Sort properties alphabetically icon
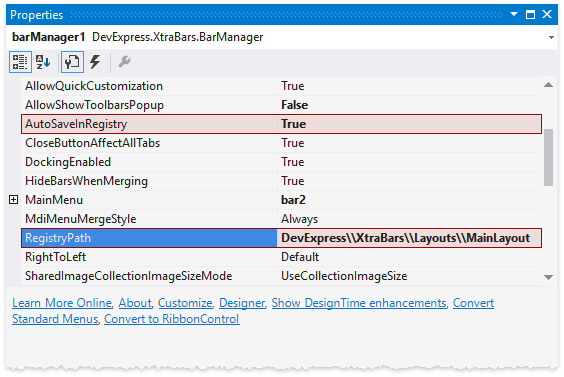564x377 pixels. [x=43, y=62]
